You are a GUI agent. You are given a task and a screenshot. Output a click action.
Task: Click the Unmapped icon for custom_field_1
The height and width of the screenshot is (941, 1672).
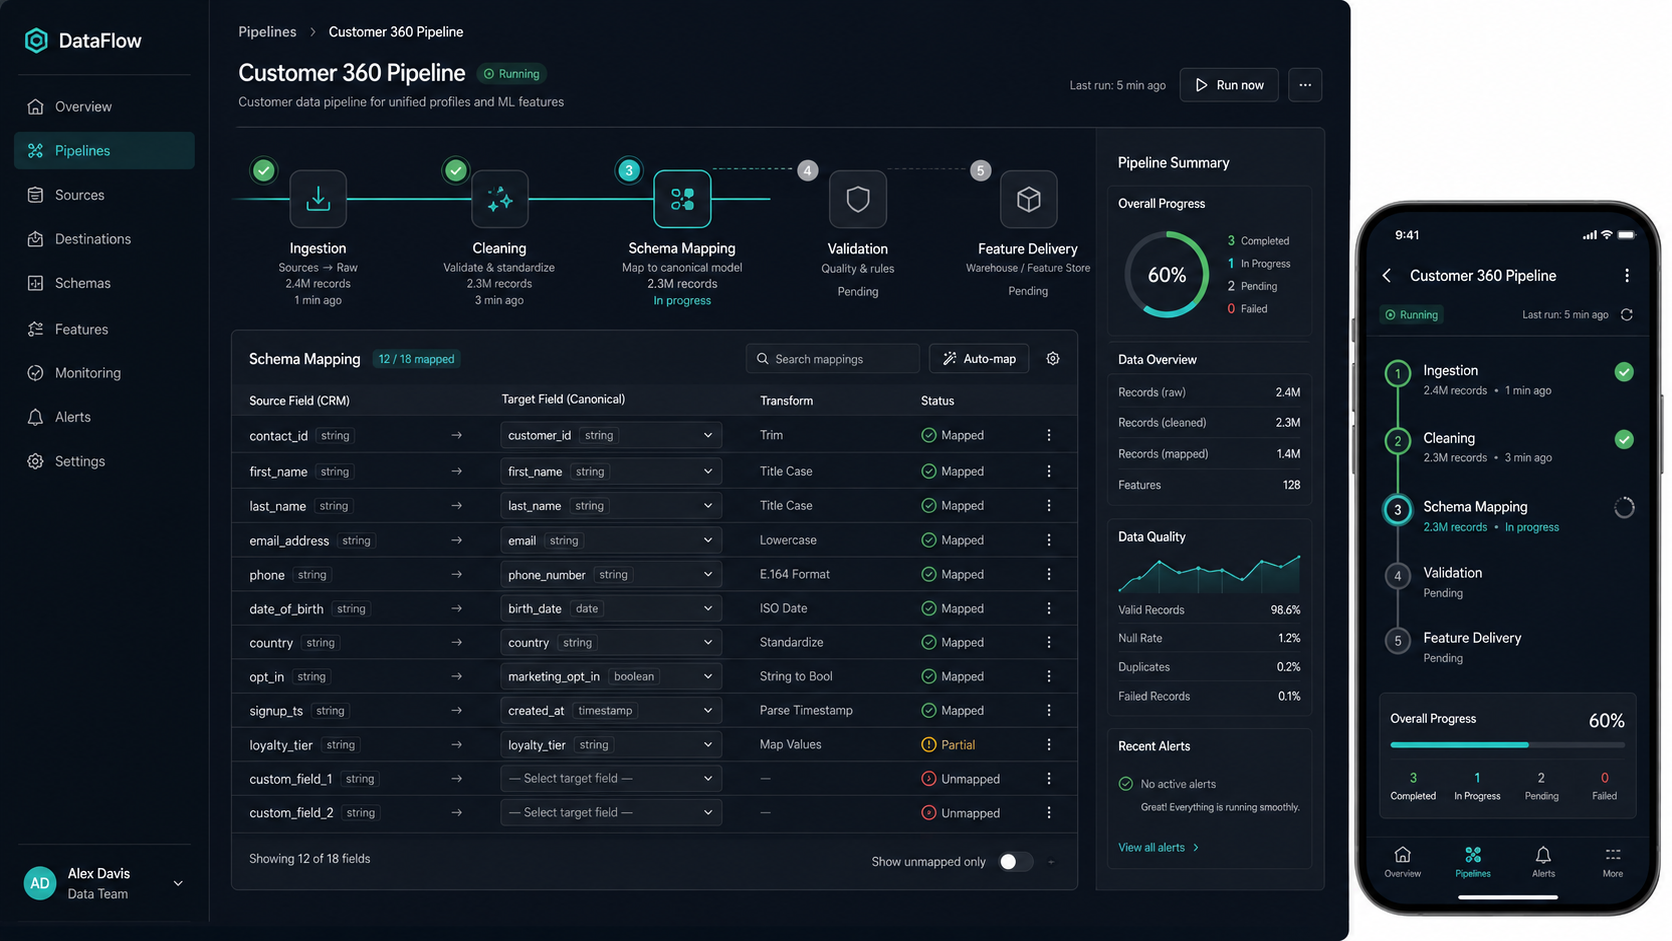click(x=929, y=778)
